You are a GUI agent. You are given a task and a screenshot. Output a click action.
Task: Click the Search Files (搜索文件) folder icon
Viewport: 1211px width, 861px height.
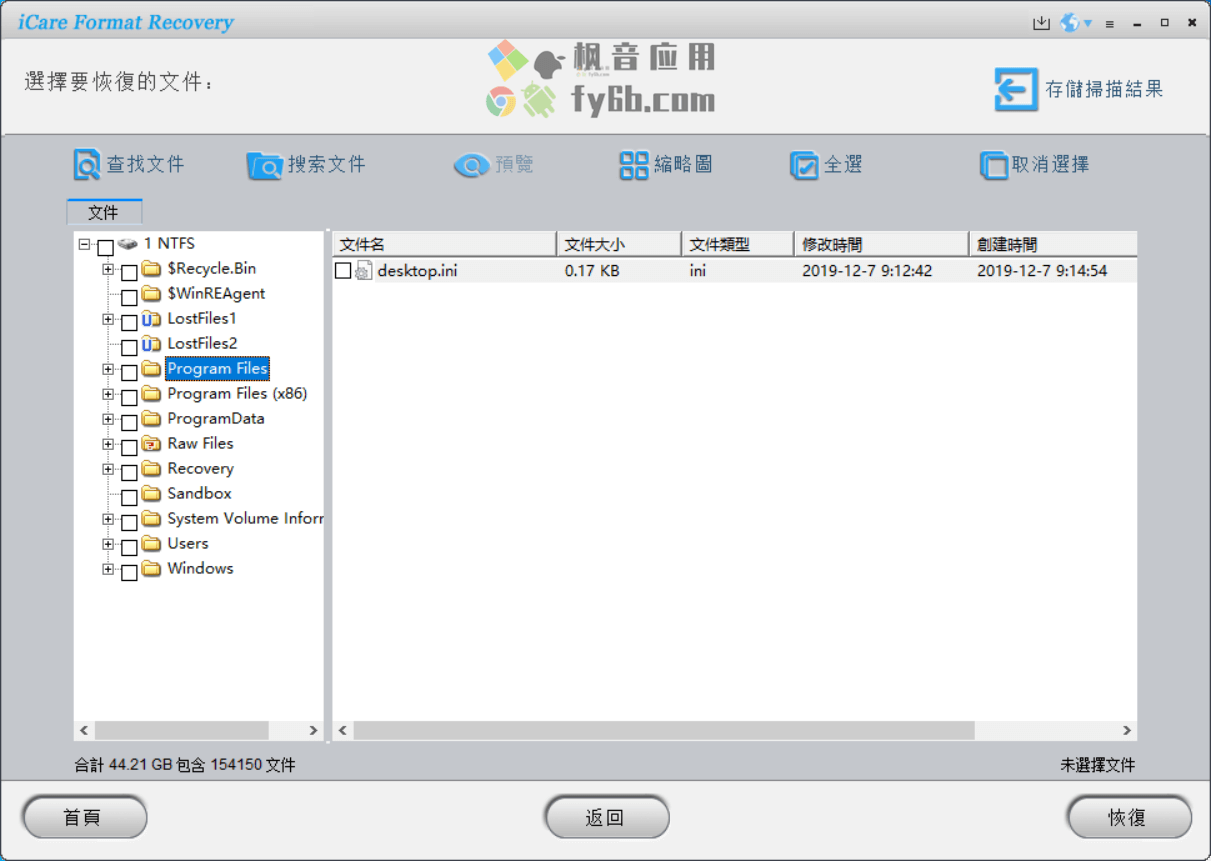[265, 165]
